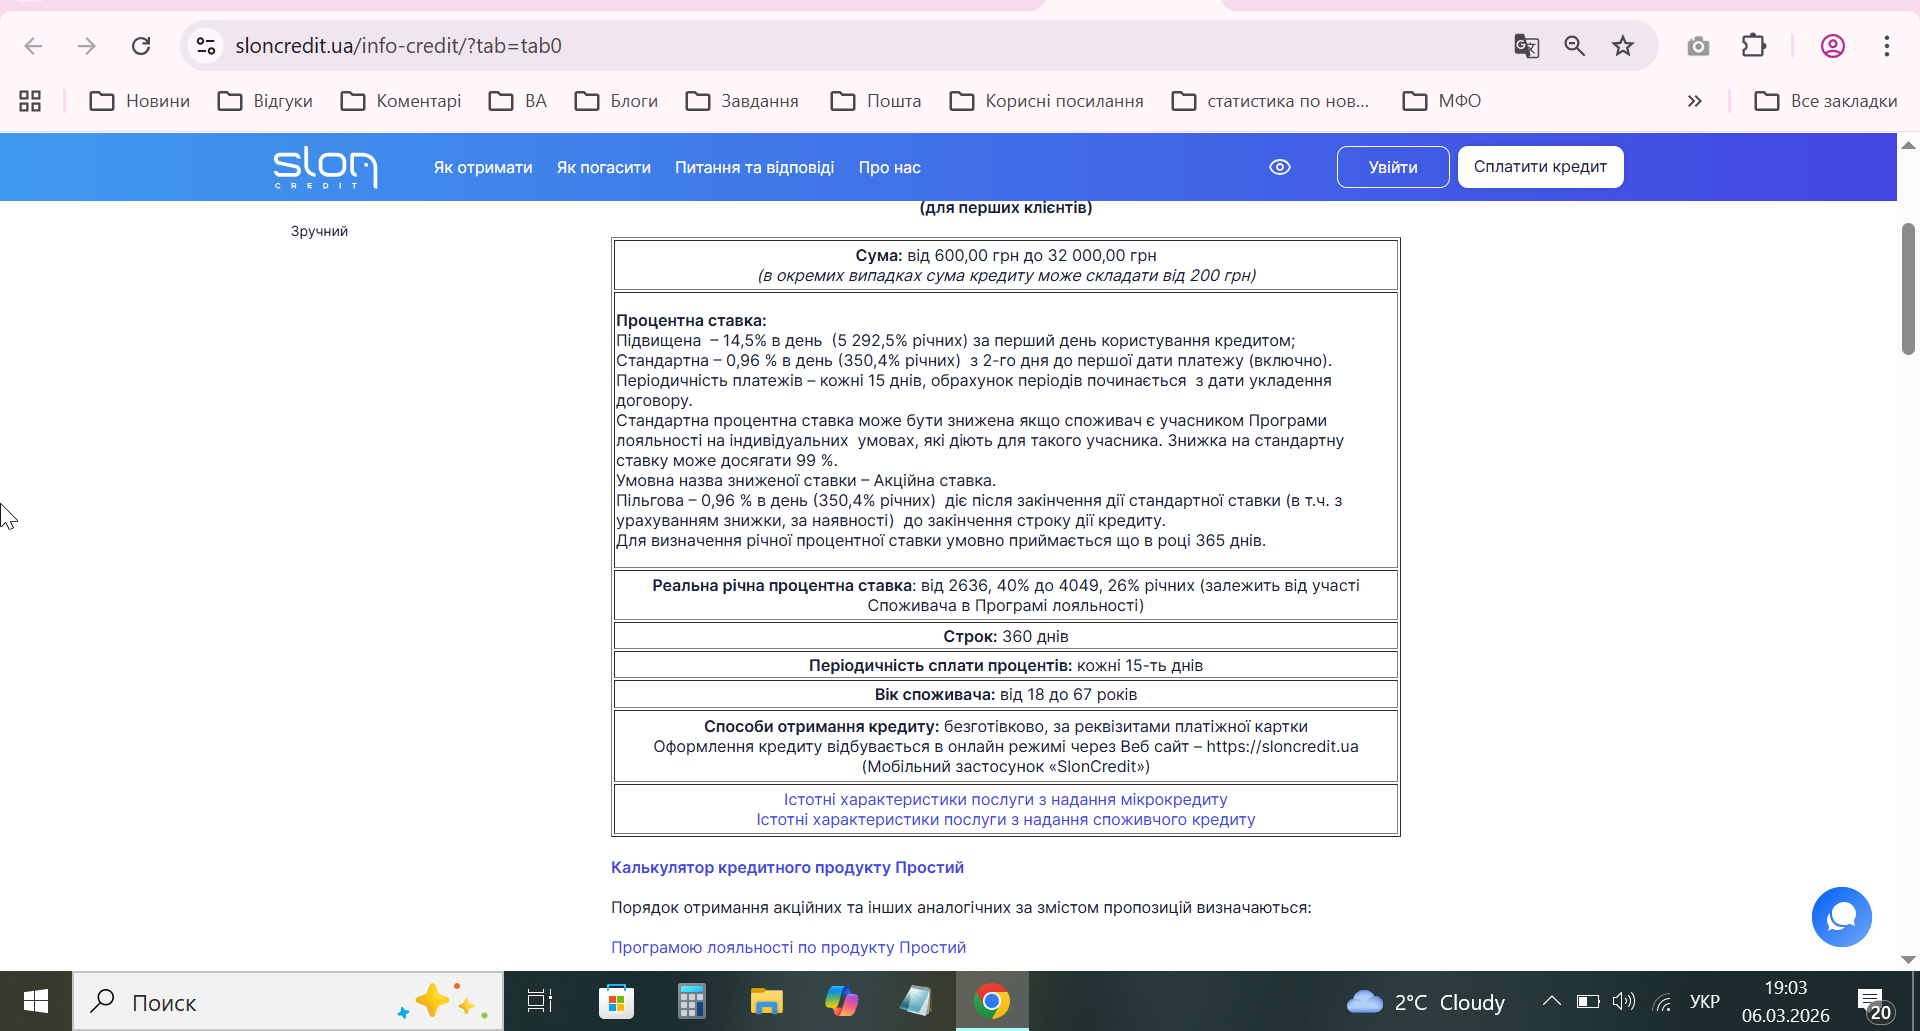
Task: Open network Wi-Fi settings in tray
Action: (x=1662, y=1002)
